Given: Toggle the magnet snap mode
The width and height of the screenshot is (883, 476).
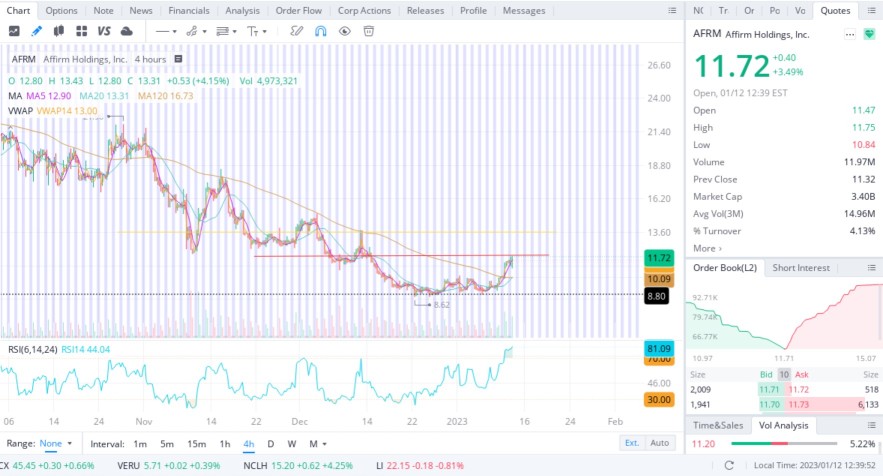Looking at the screenshot, I should pos(320,32).
